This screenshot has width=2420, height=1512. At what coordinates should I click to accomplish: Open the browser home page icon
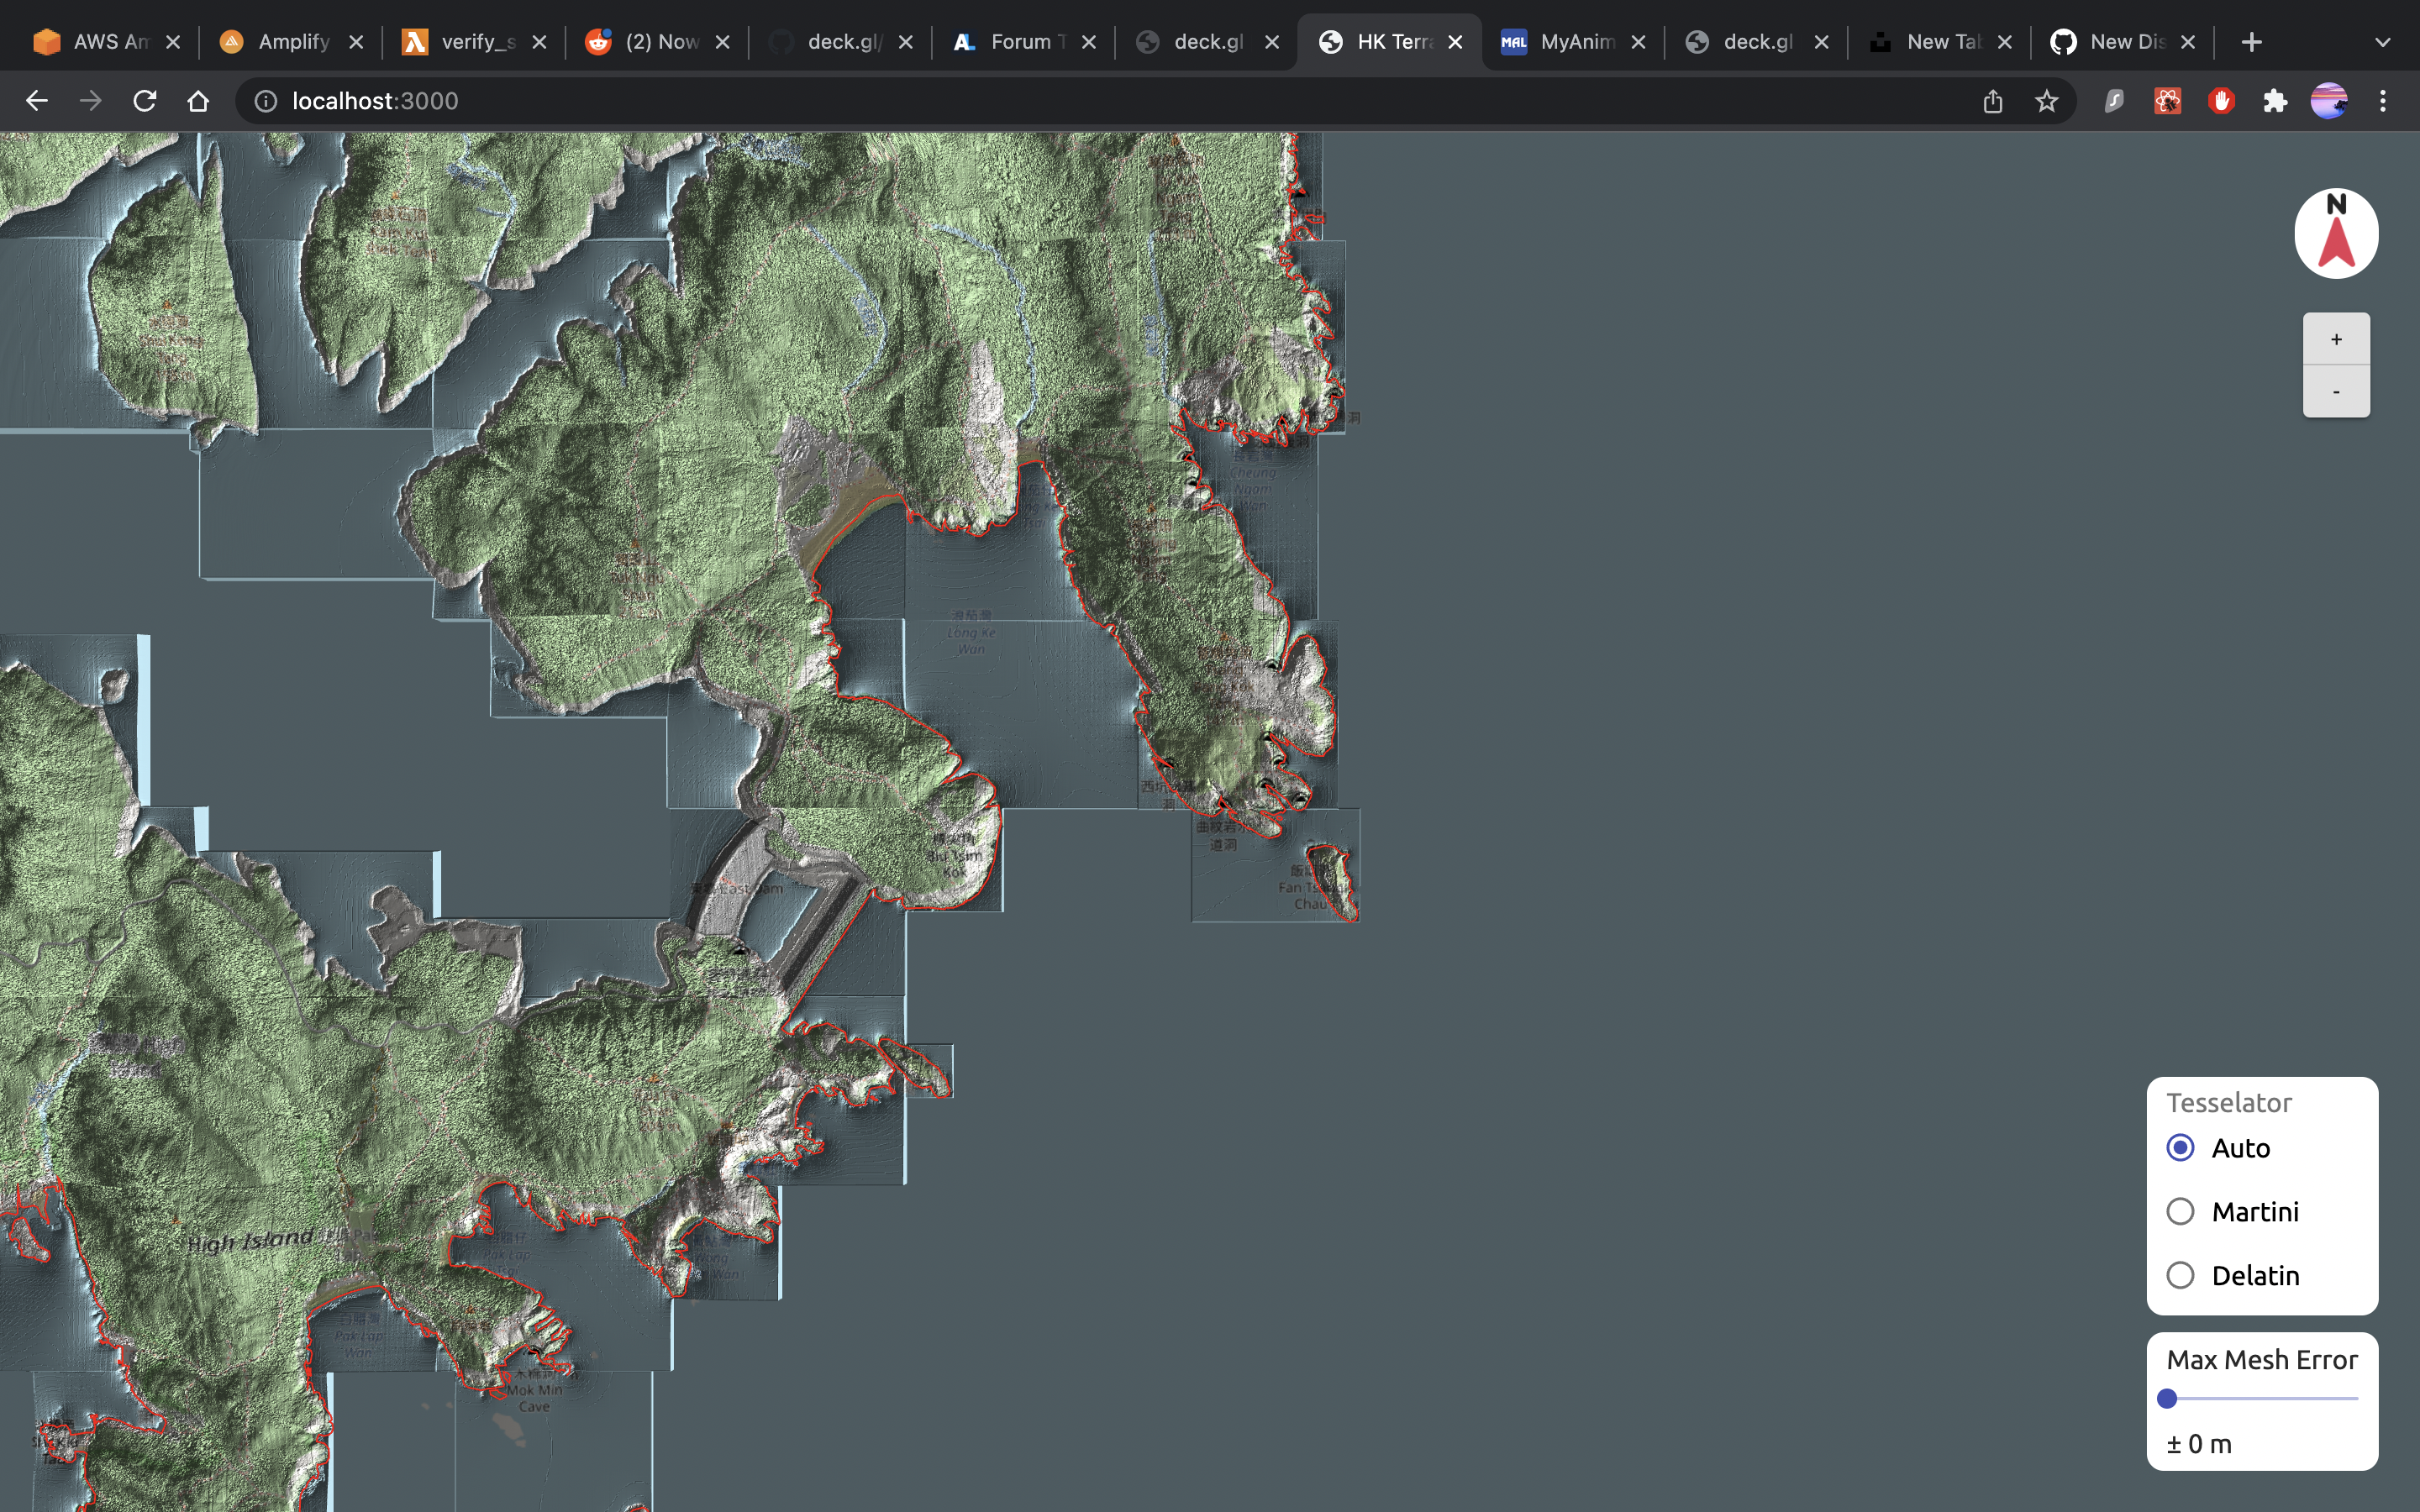[x=198, y=101]
